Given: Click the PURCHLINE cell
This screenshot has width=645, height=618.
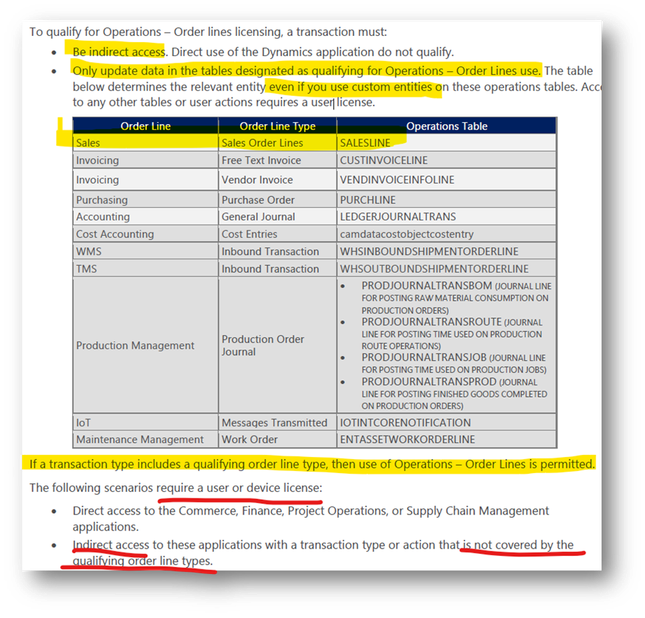Looking at the screenshot, I should coord(447,200).
